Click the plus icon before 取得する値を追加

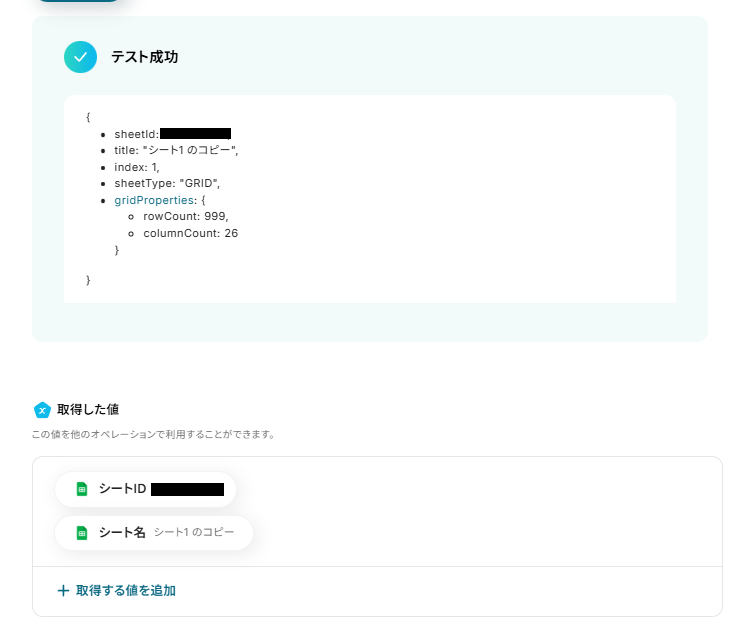pyautogui.click(x=63, y=591)
